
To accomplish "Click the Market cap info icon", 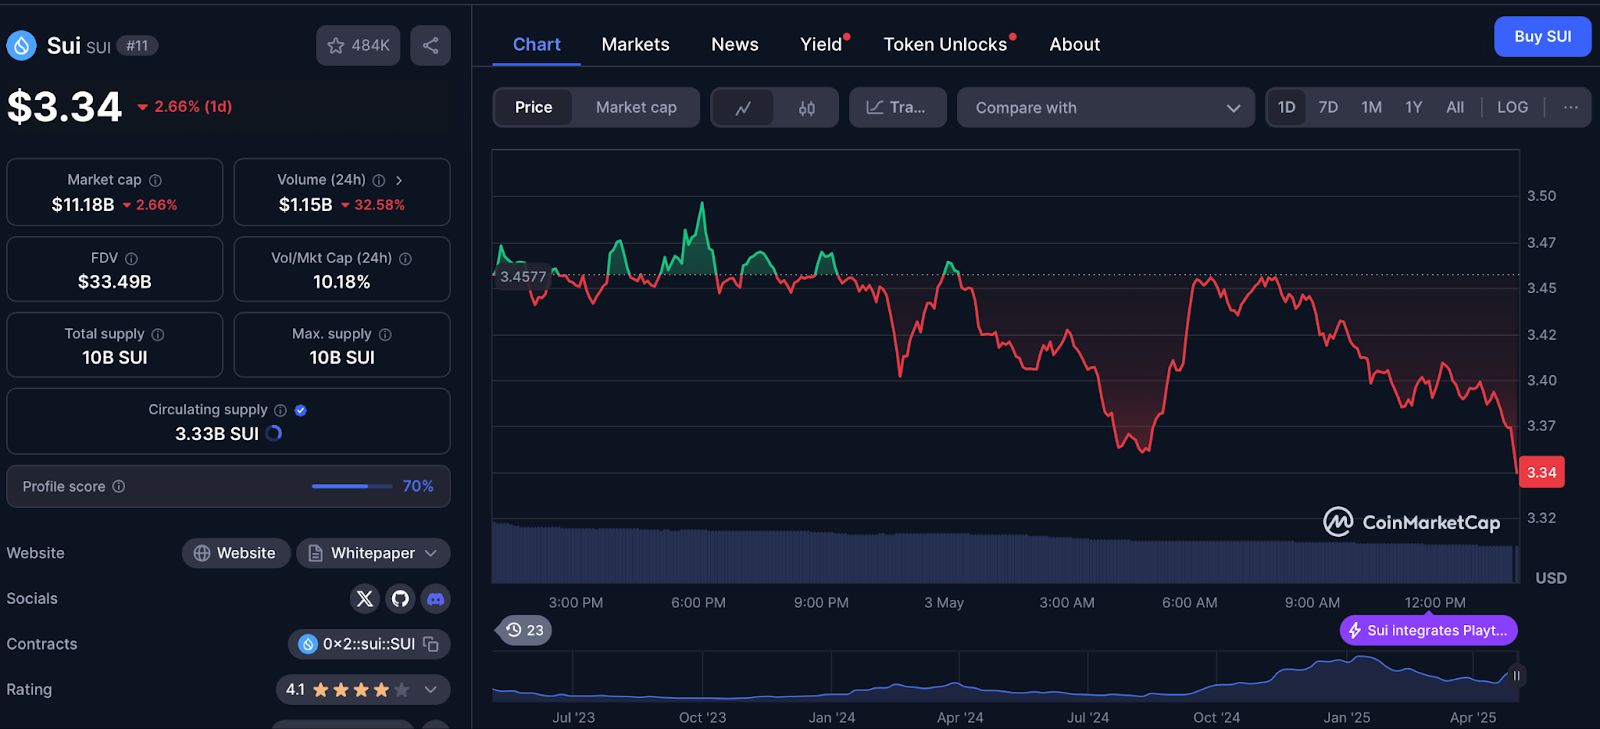I will tap(155, 180).
